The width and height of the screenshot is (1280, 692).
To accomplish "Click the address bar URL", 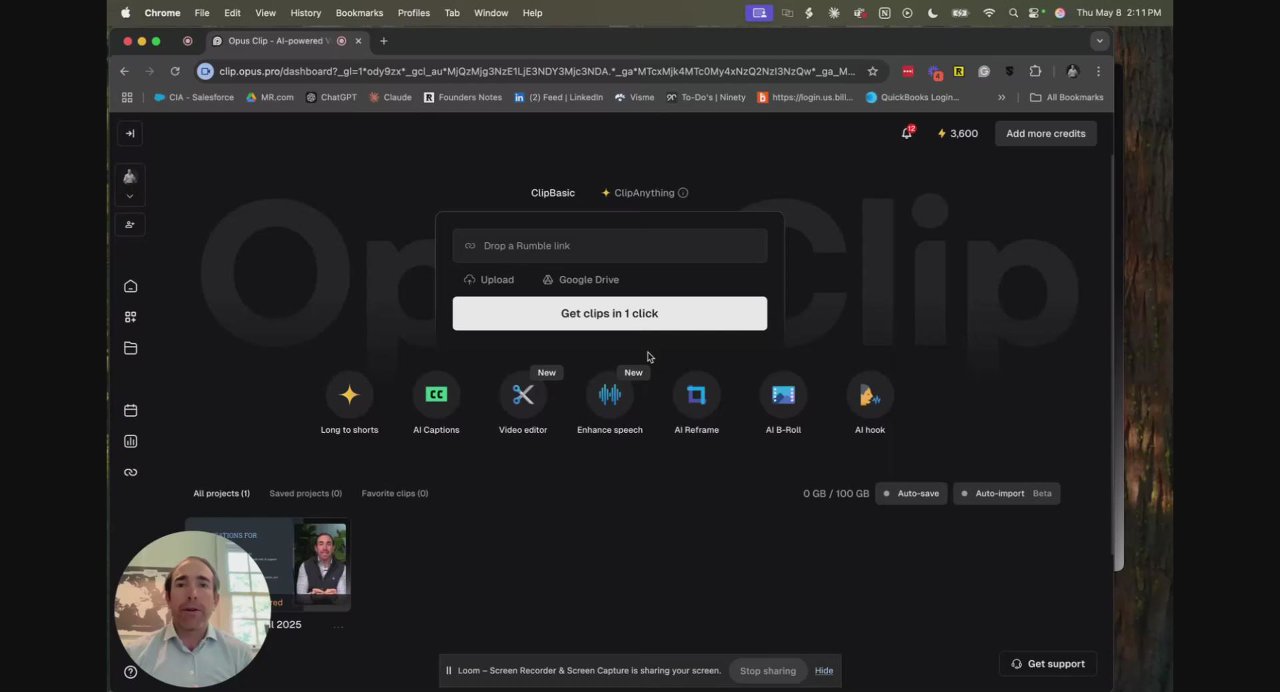I will (x=537, y=71).
